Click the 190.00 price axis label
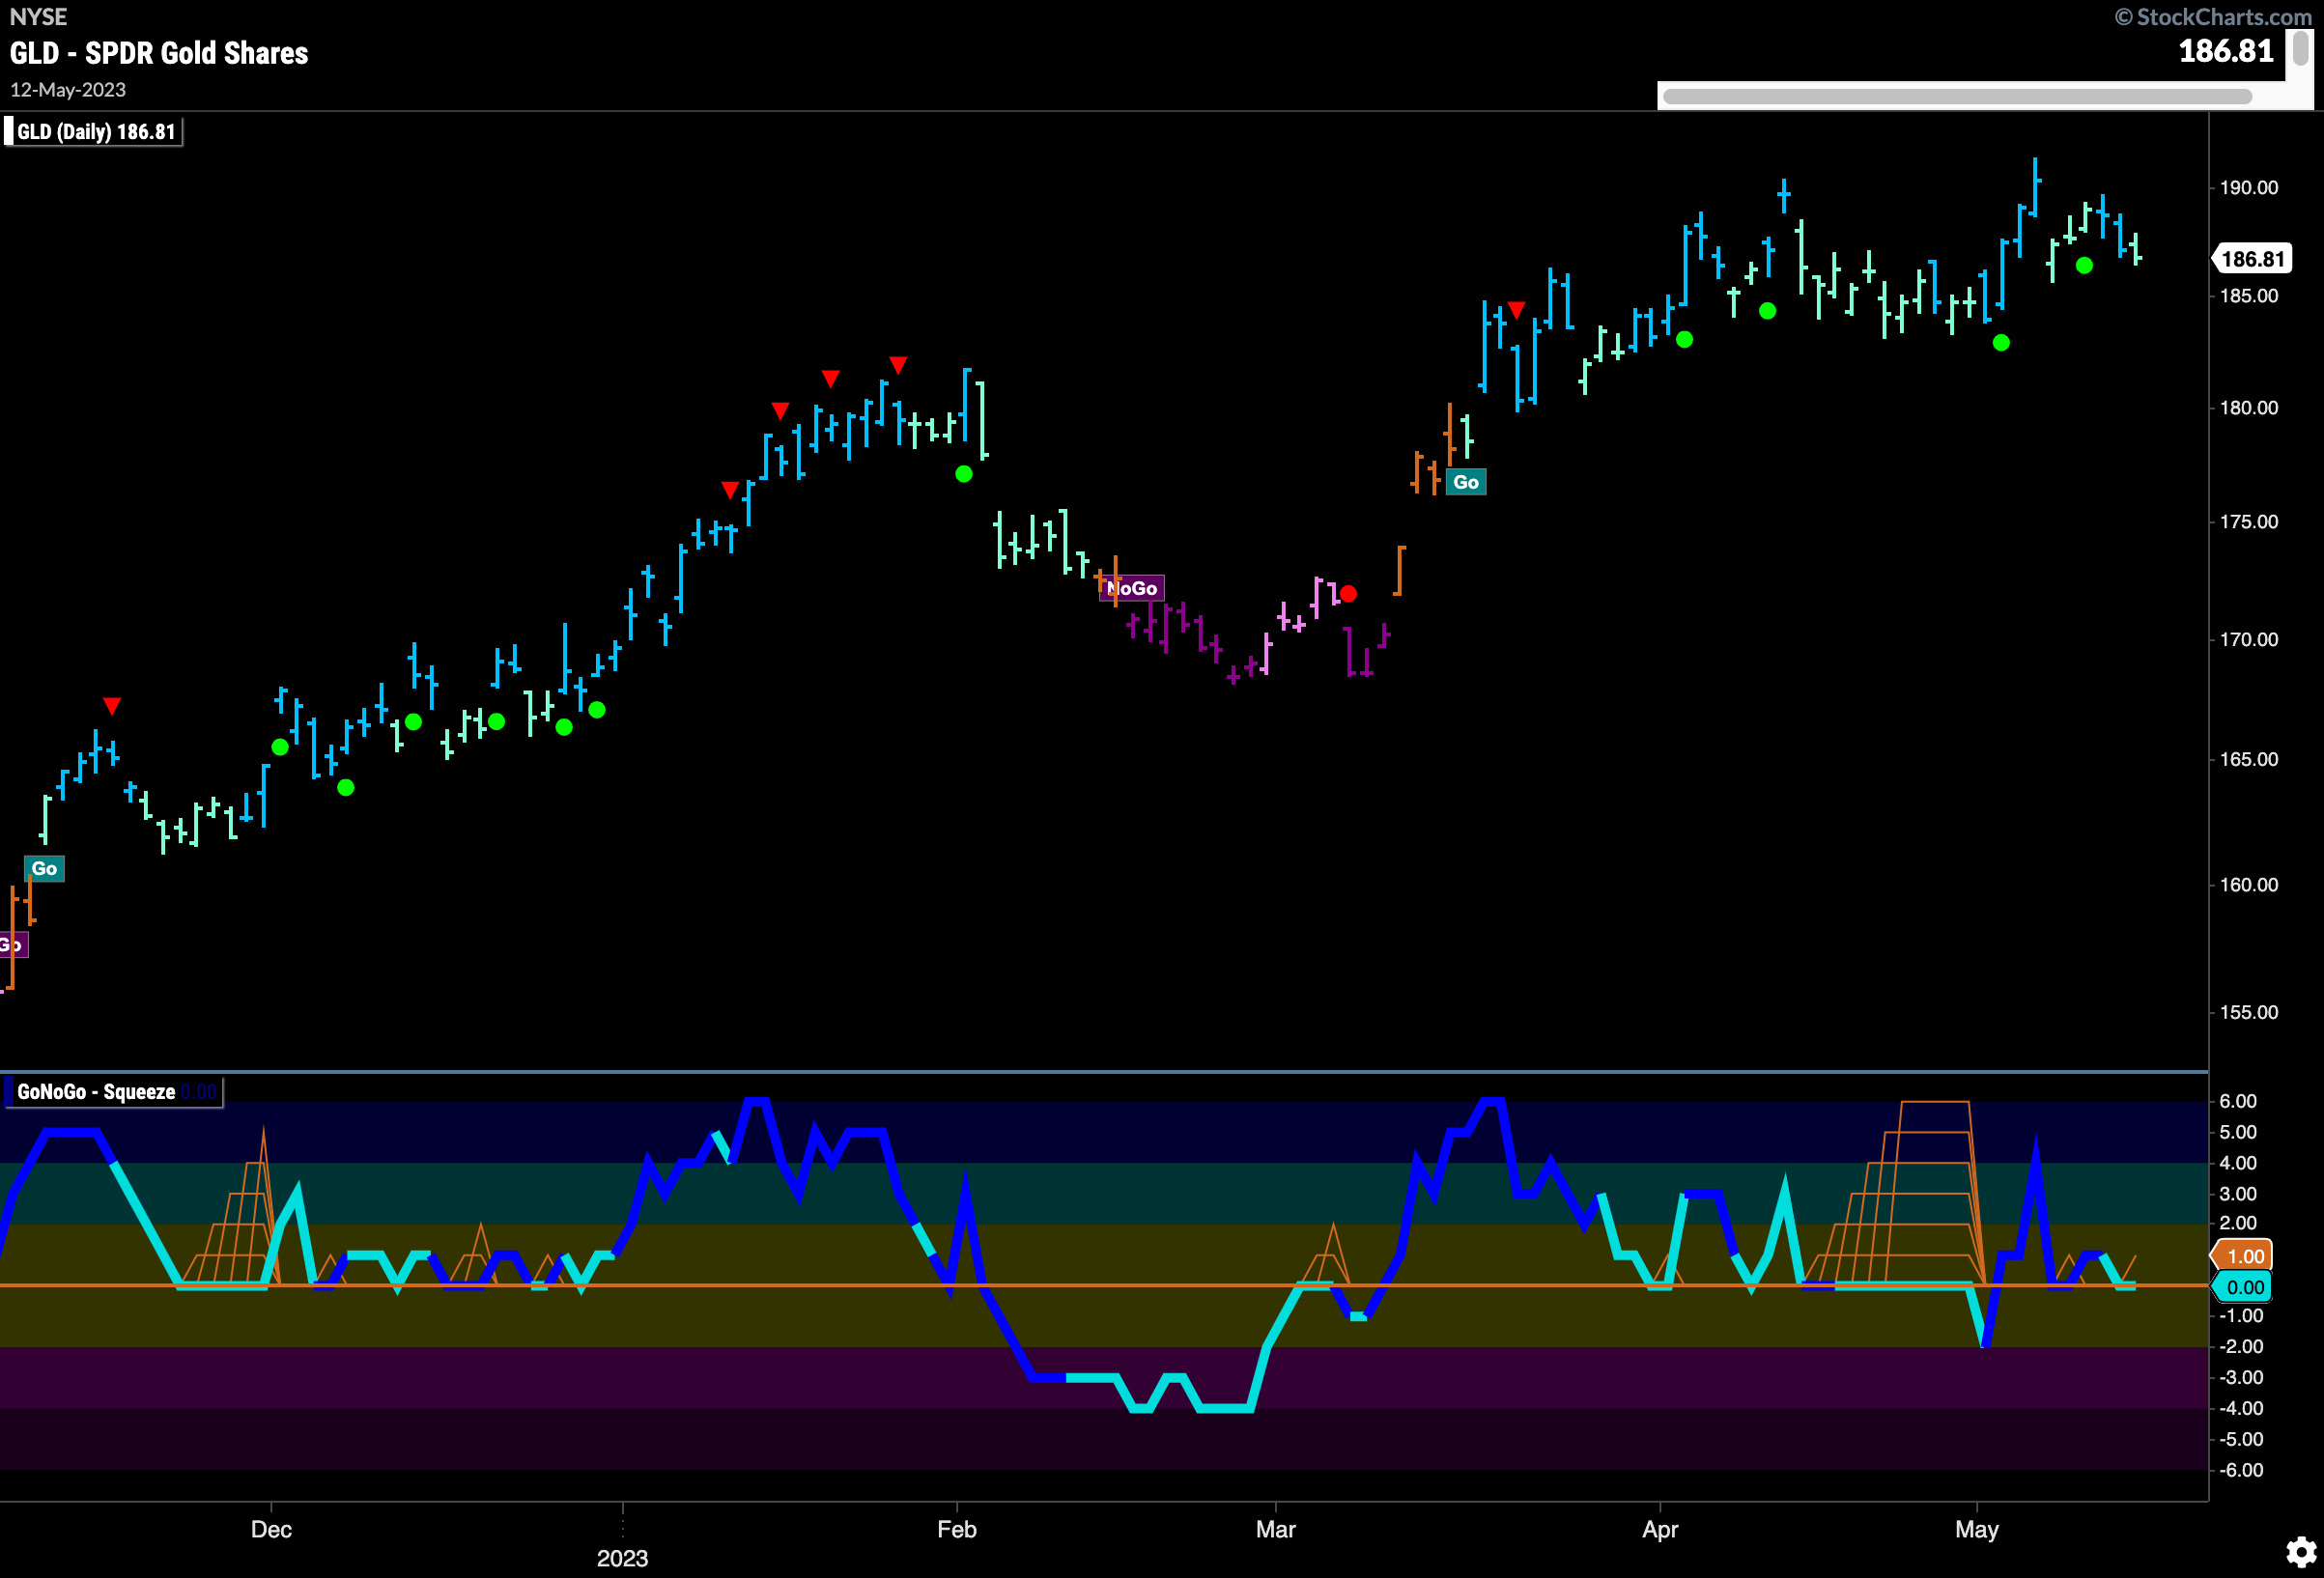 [x=2249, y=188]
